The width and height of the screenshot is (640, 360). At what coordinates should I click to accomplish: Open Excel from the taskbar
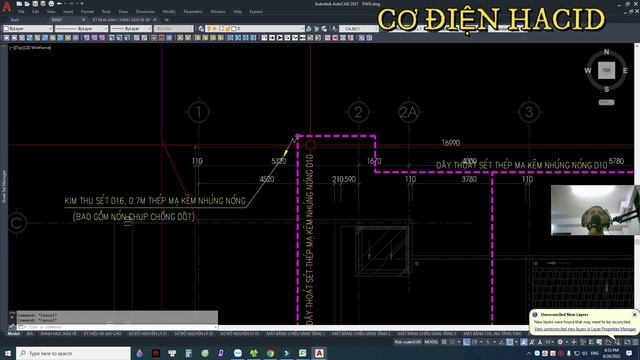[302, 353]
